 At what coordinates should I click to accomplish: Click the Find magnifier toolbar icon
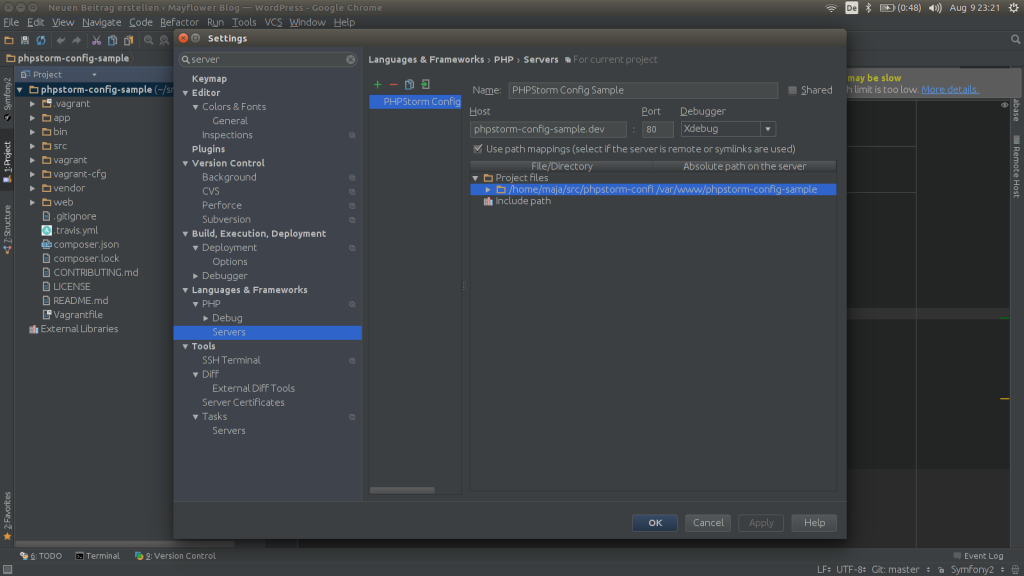(149, 40)
